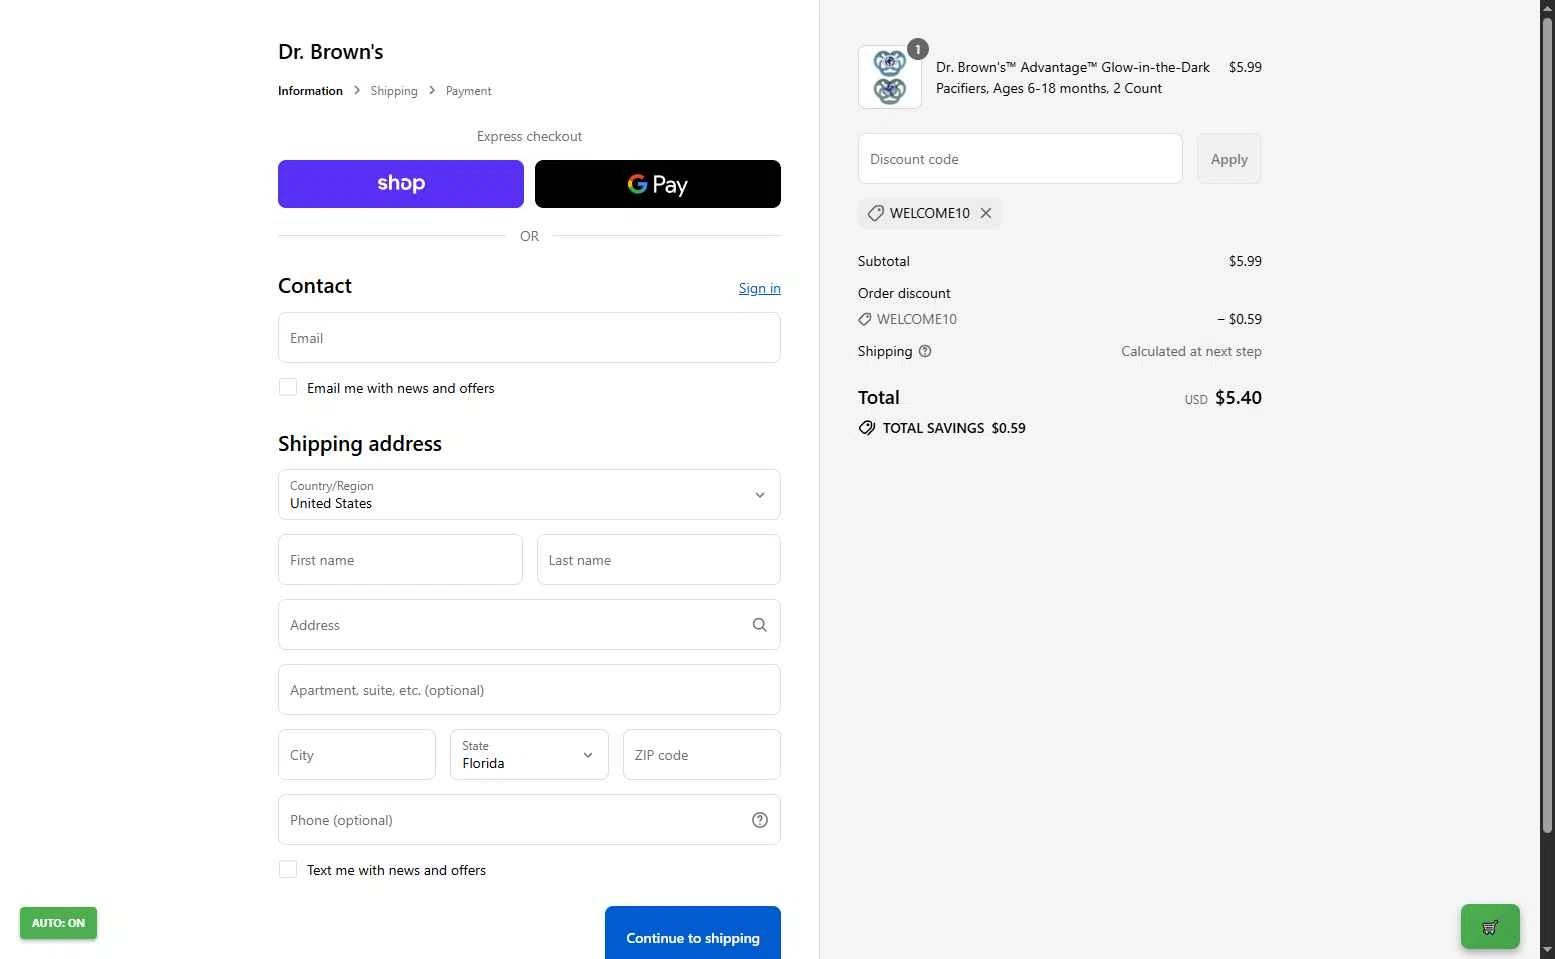1555x959 pixels.
Task: Click the Google Pay express checkout button
Action: 657,184
